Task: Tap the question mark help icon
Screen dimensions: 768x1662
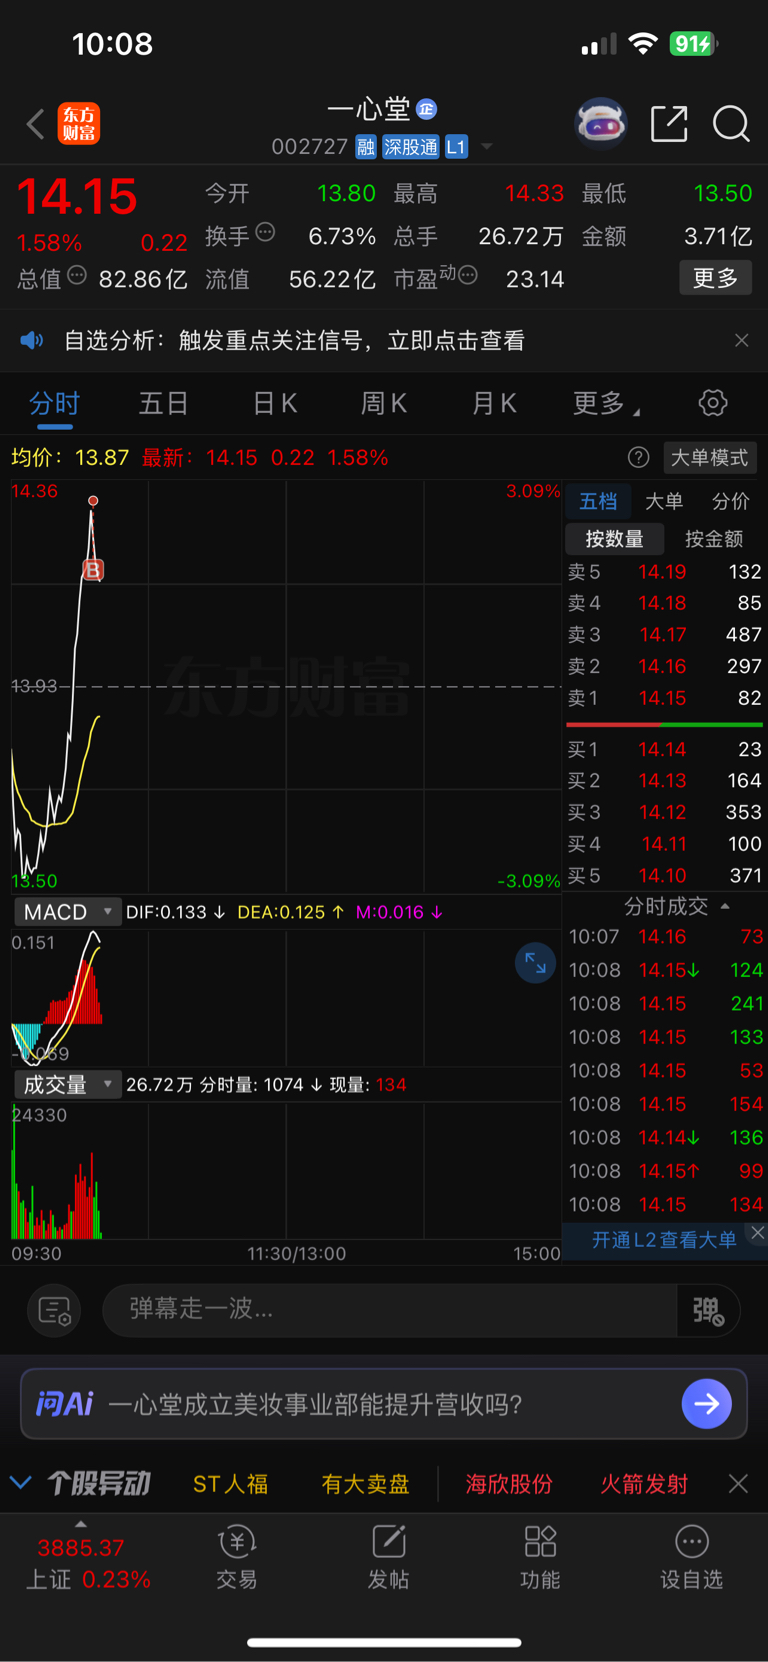Action: coord(638,458)
